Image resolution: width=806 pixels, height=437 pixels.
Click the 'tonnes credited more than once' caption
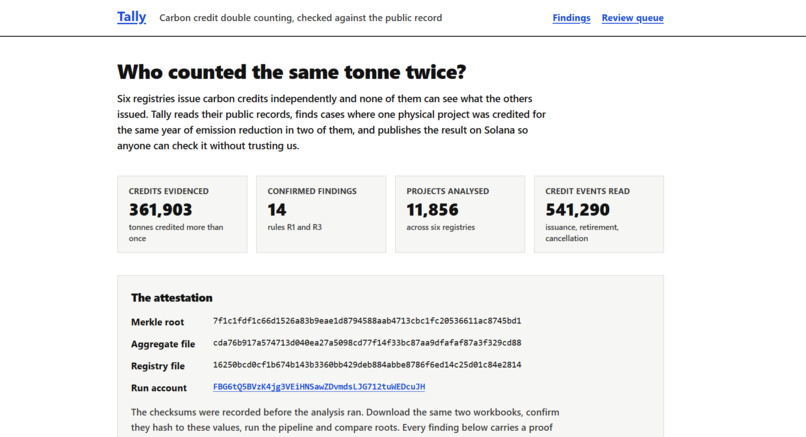[176, 233]
